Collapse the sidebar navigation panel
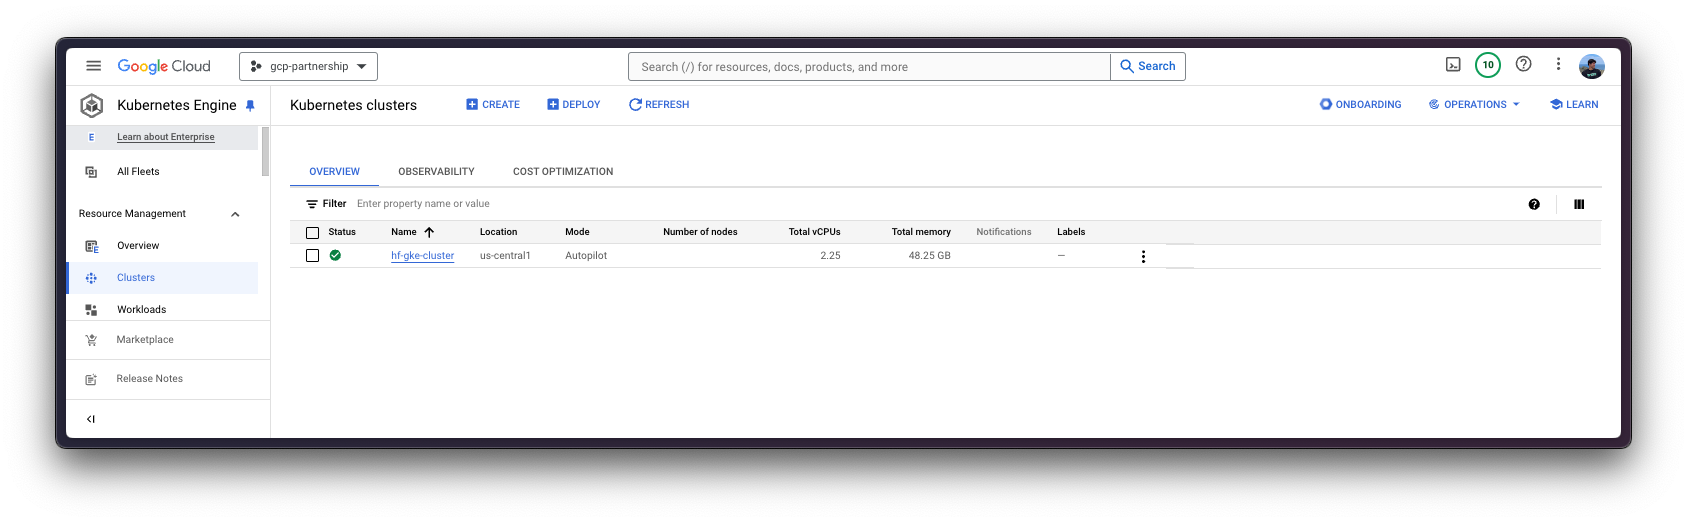Viewport: 1687px width, 522px height. (x=91, y=419)
